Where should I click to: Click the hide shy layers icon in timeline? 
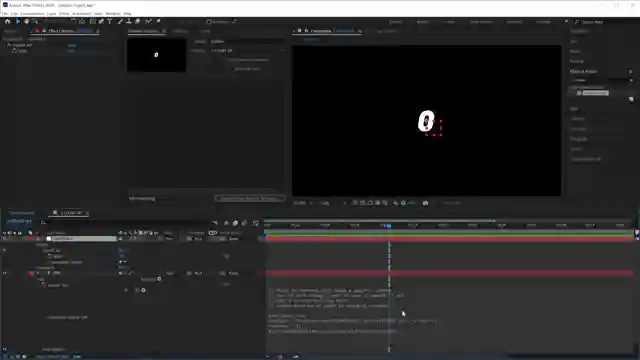click(226, 223)
